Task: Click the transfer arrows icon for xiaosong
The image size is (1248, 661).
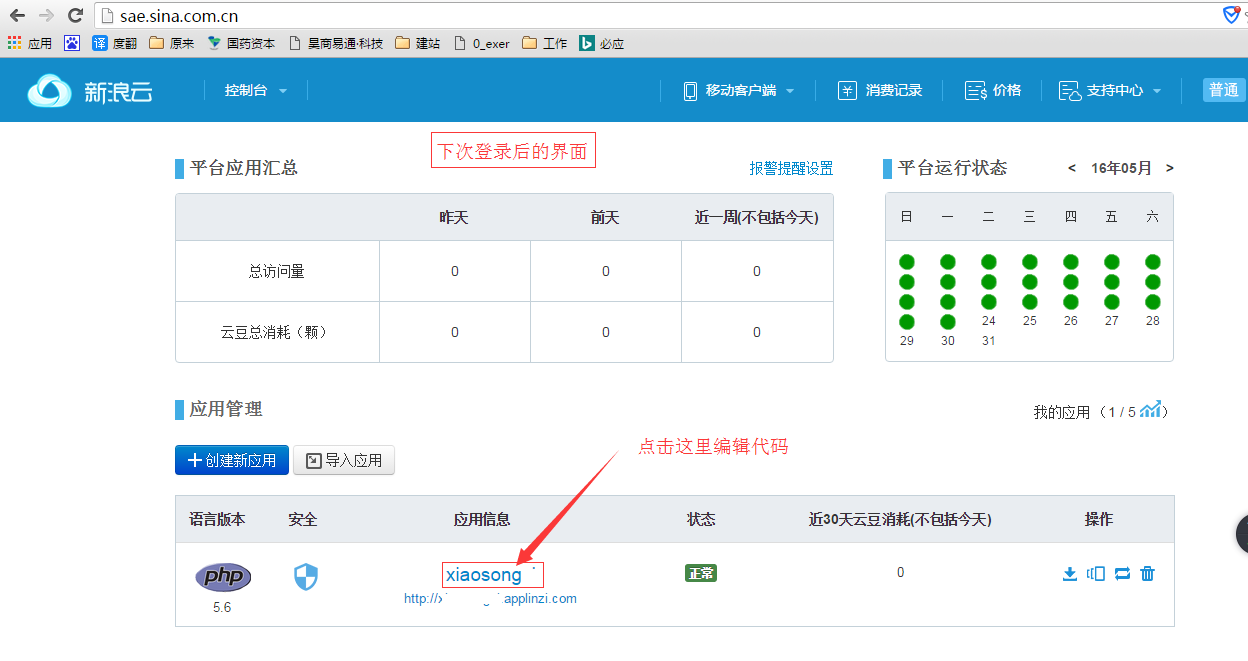Action: 1122,573
